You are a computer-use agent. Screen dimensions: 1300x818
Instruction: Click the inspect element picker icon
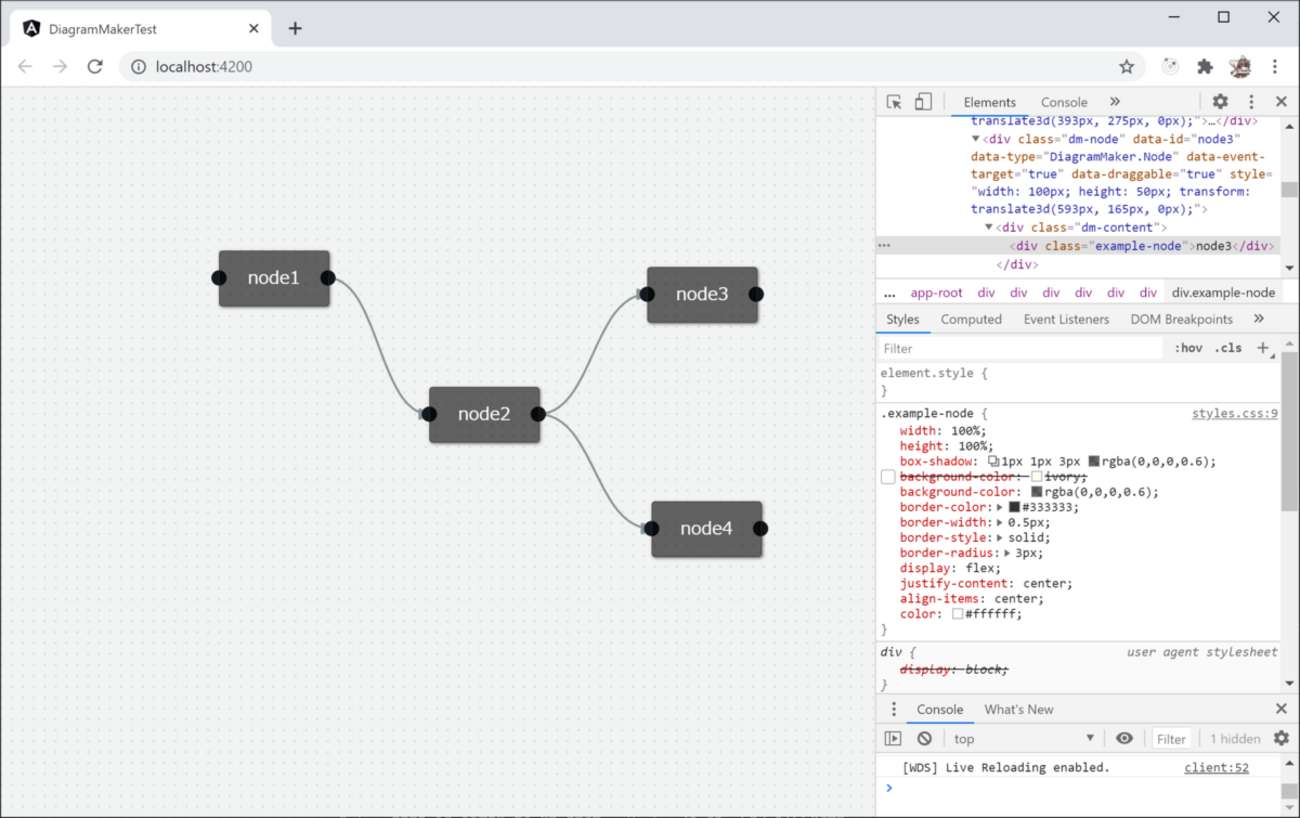(894, 102)
